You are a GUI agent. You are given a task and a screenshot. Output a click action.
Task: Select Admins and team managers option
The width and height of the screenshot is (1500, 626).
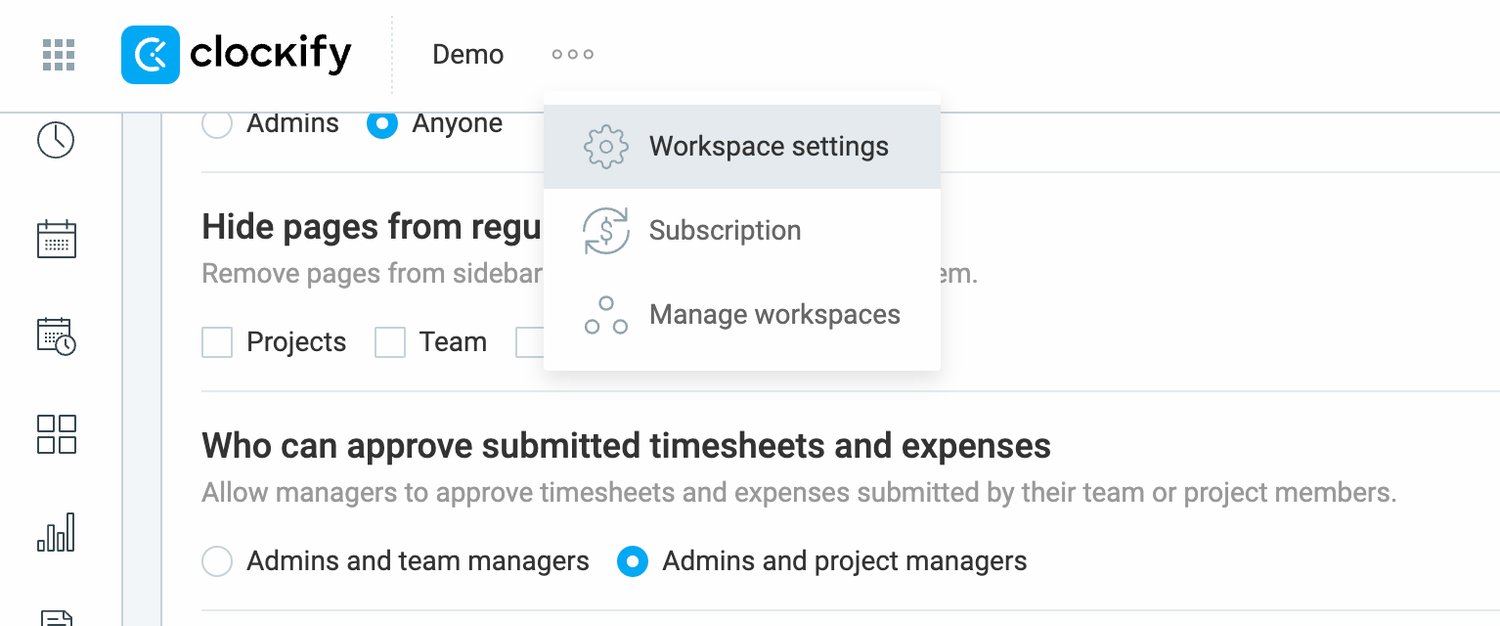point(217,561)
